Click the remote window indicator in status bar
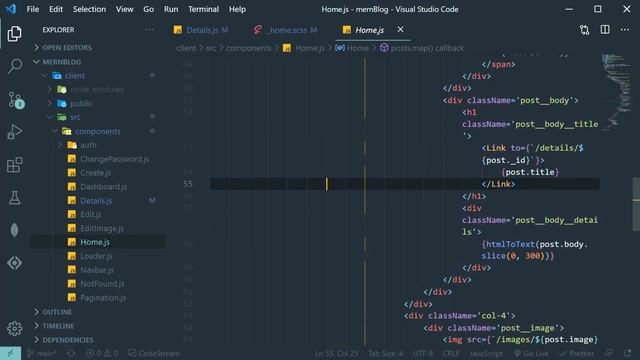This screenshot has width=640, height=360. click(x=10, y=353)
